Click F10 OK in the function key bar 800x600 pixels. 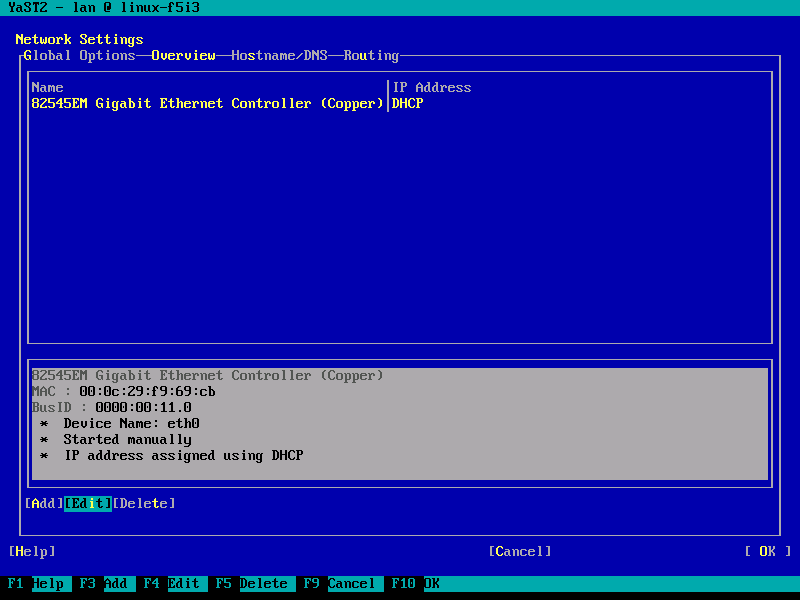point(416,584)
